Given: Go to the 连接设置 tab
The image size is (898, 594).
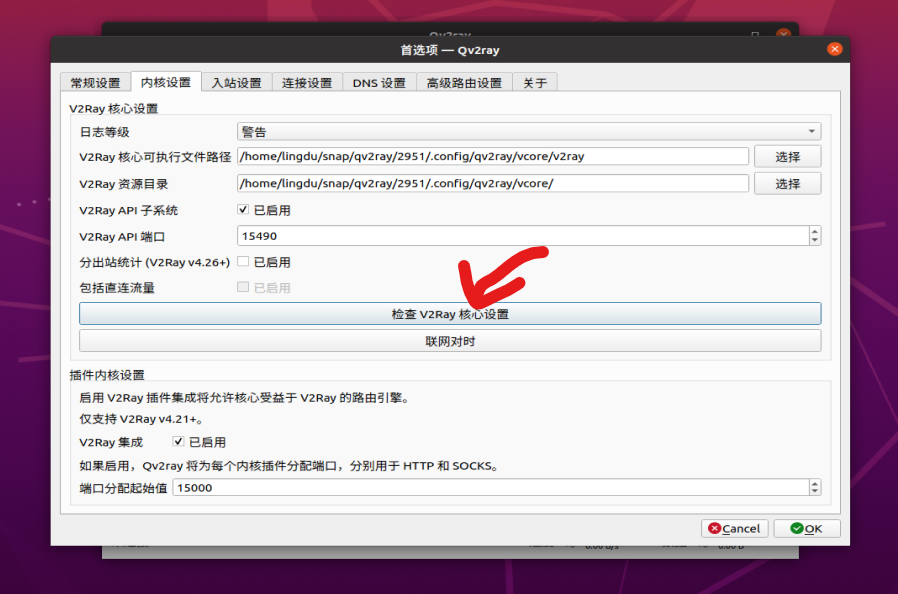Looking at the screenshot, I should (307, 82).
